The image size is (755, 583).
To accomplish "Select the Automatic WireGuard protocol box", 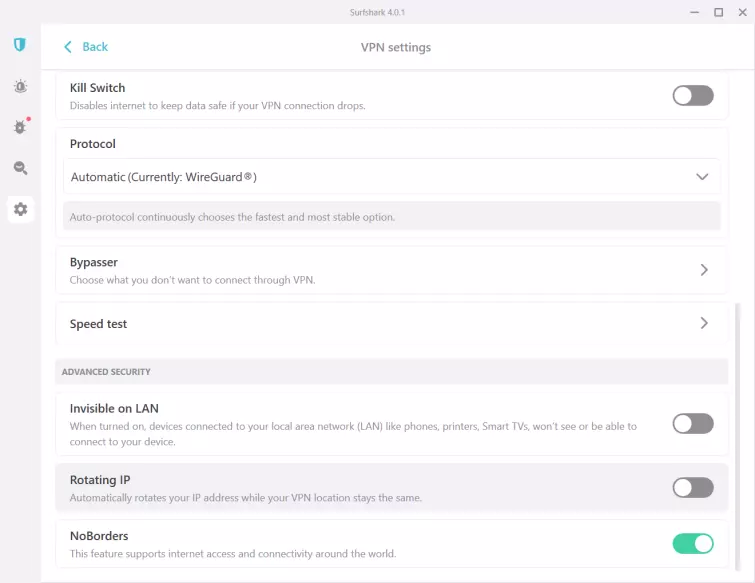I will point(380,177).
